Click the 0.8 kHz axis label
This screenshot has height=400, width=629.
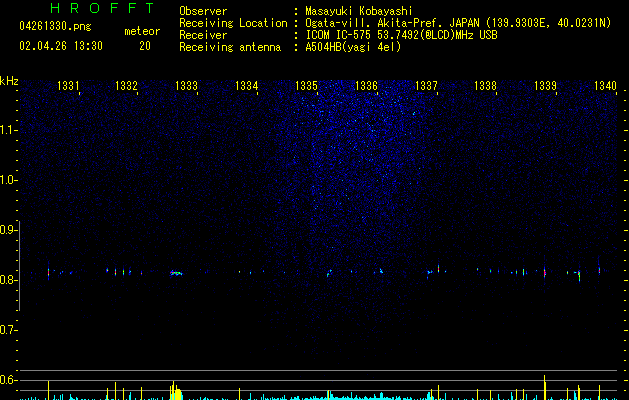click(8, 280)
